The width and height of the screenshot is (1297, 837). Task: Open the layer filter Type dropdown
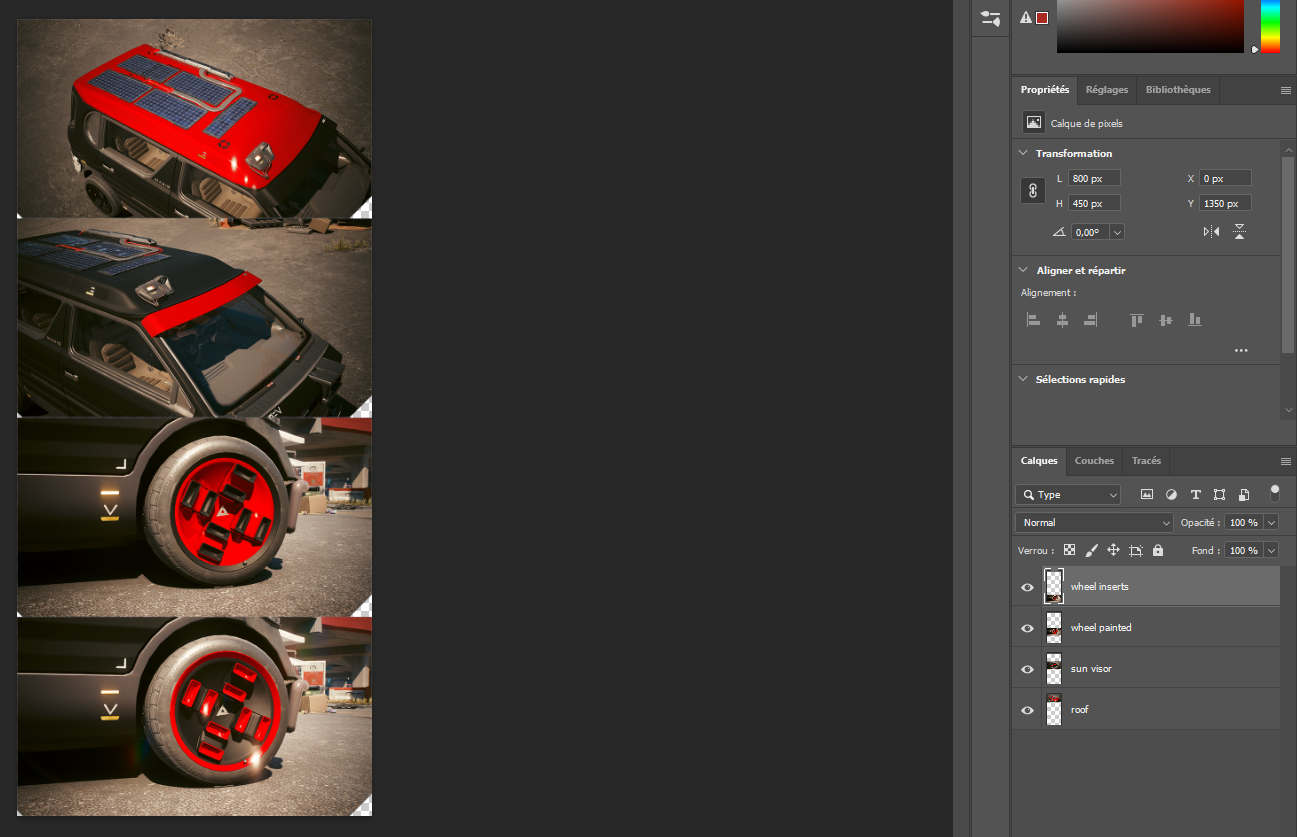tap(1068, 495)
